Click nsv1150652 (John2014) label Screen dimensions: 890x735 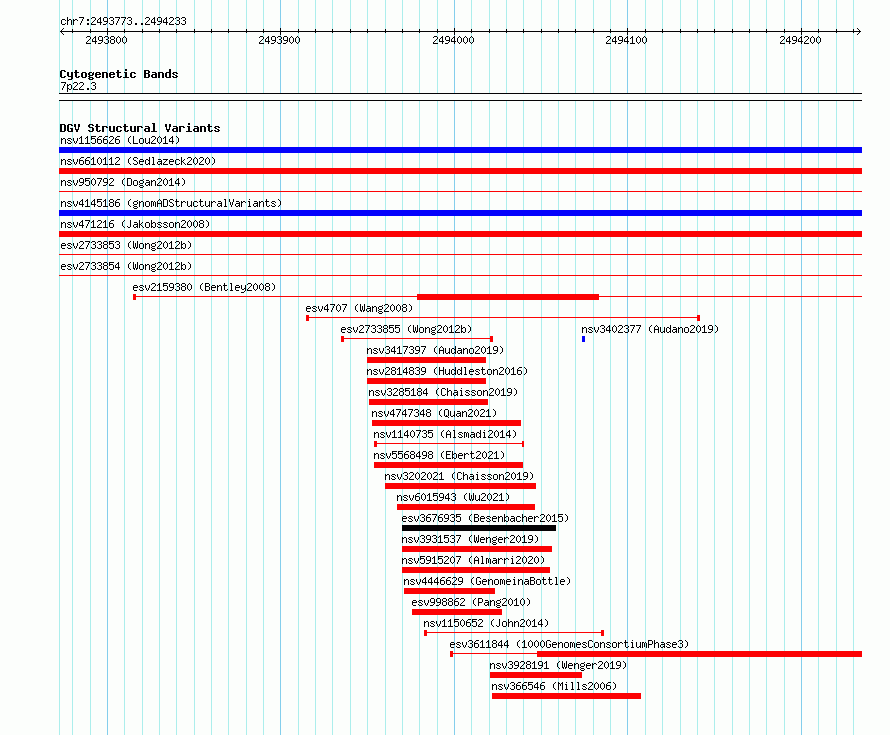coord(486,623)
